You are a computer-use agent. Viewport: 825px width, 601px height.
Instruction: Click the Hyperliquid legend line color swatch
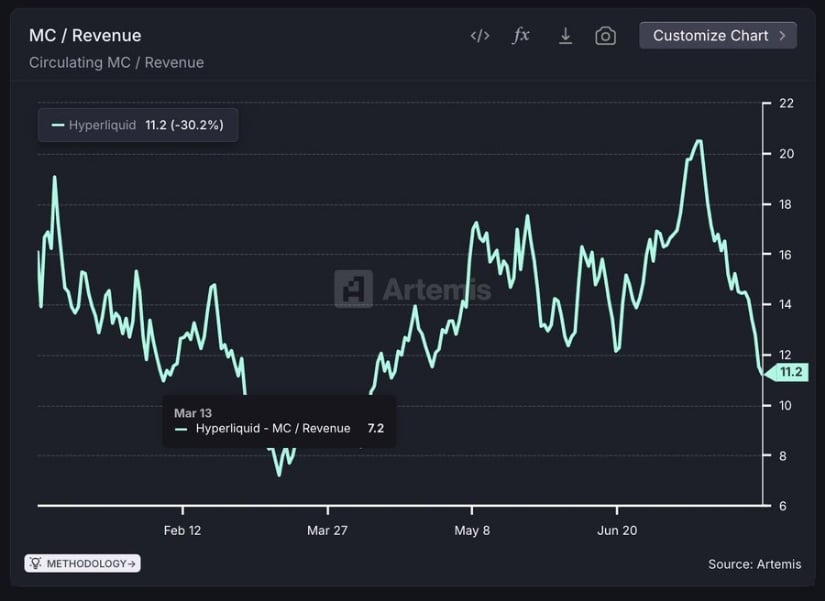tap(58, 125)
